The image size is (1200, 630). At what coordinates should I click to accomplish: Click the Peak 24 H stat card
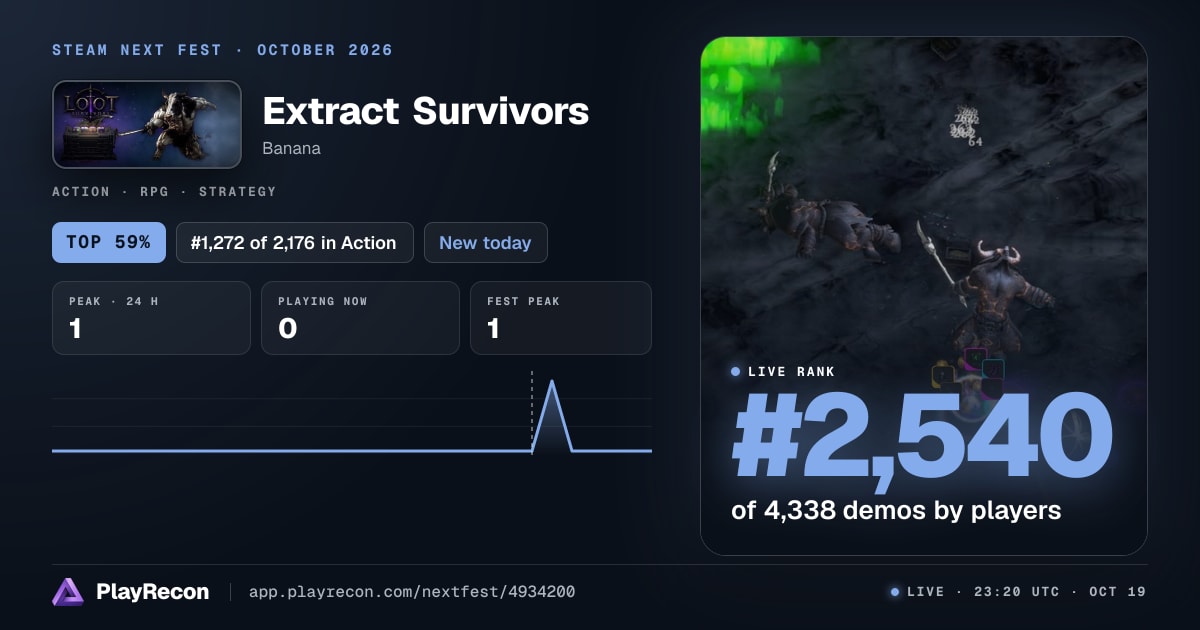pyautogui.click(x=151, y=318)
